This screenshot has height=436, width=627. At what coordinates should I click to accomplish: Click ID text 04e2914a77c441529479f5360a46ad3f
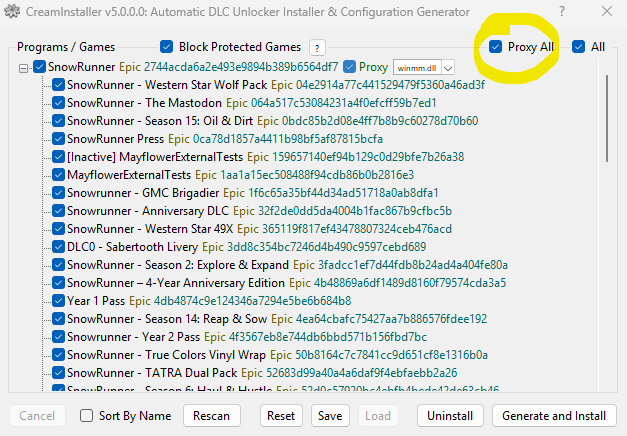[391, 85]
